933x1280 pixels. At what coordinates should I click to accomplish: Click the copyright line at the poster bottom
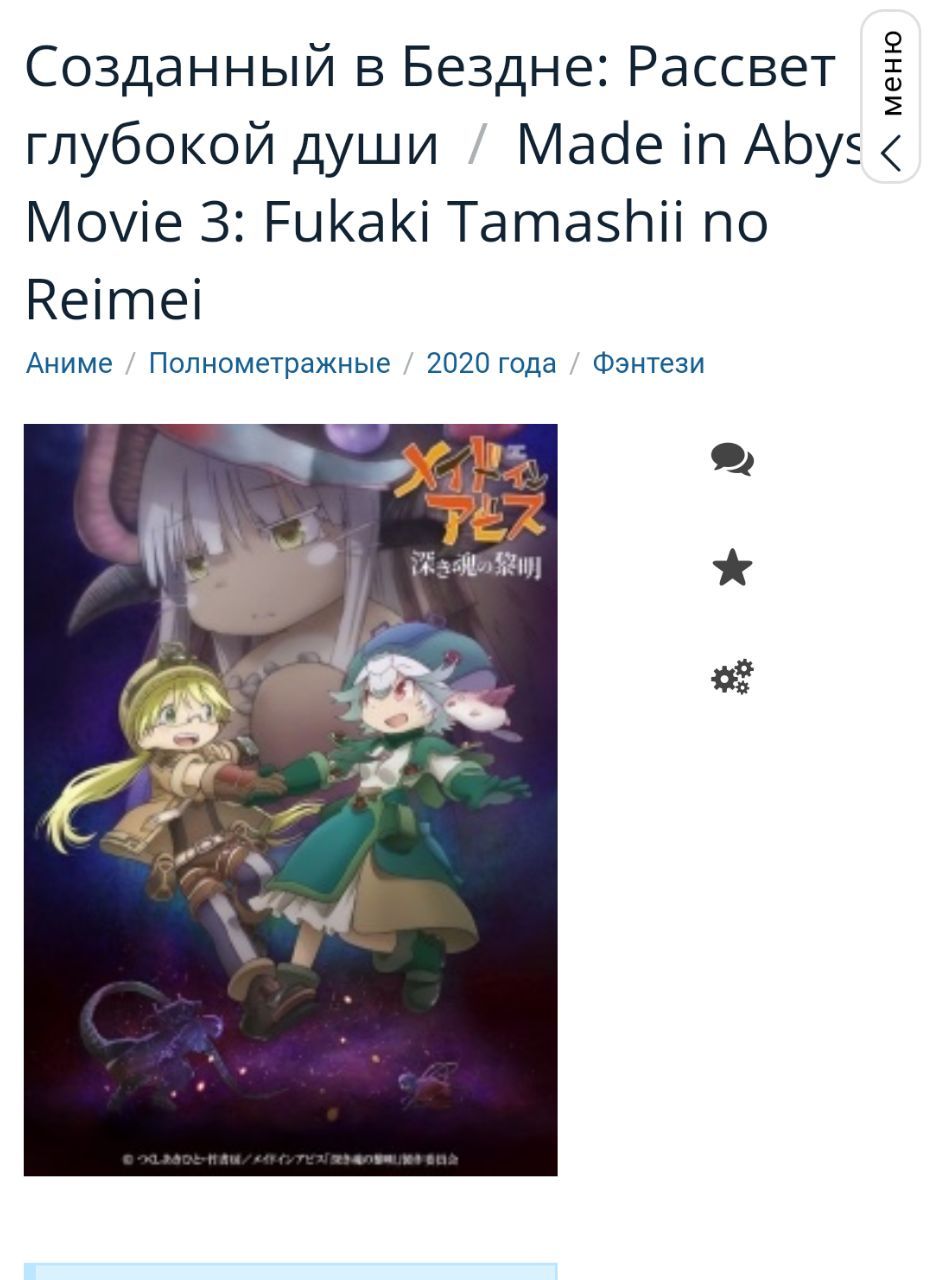coord(291,1160)
